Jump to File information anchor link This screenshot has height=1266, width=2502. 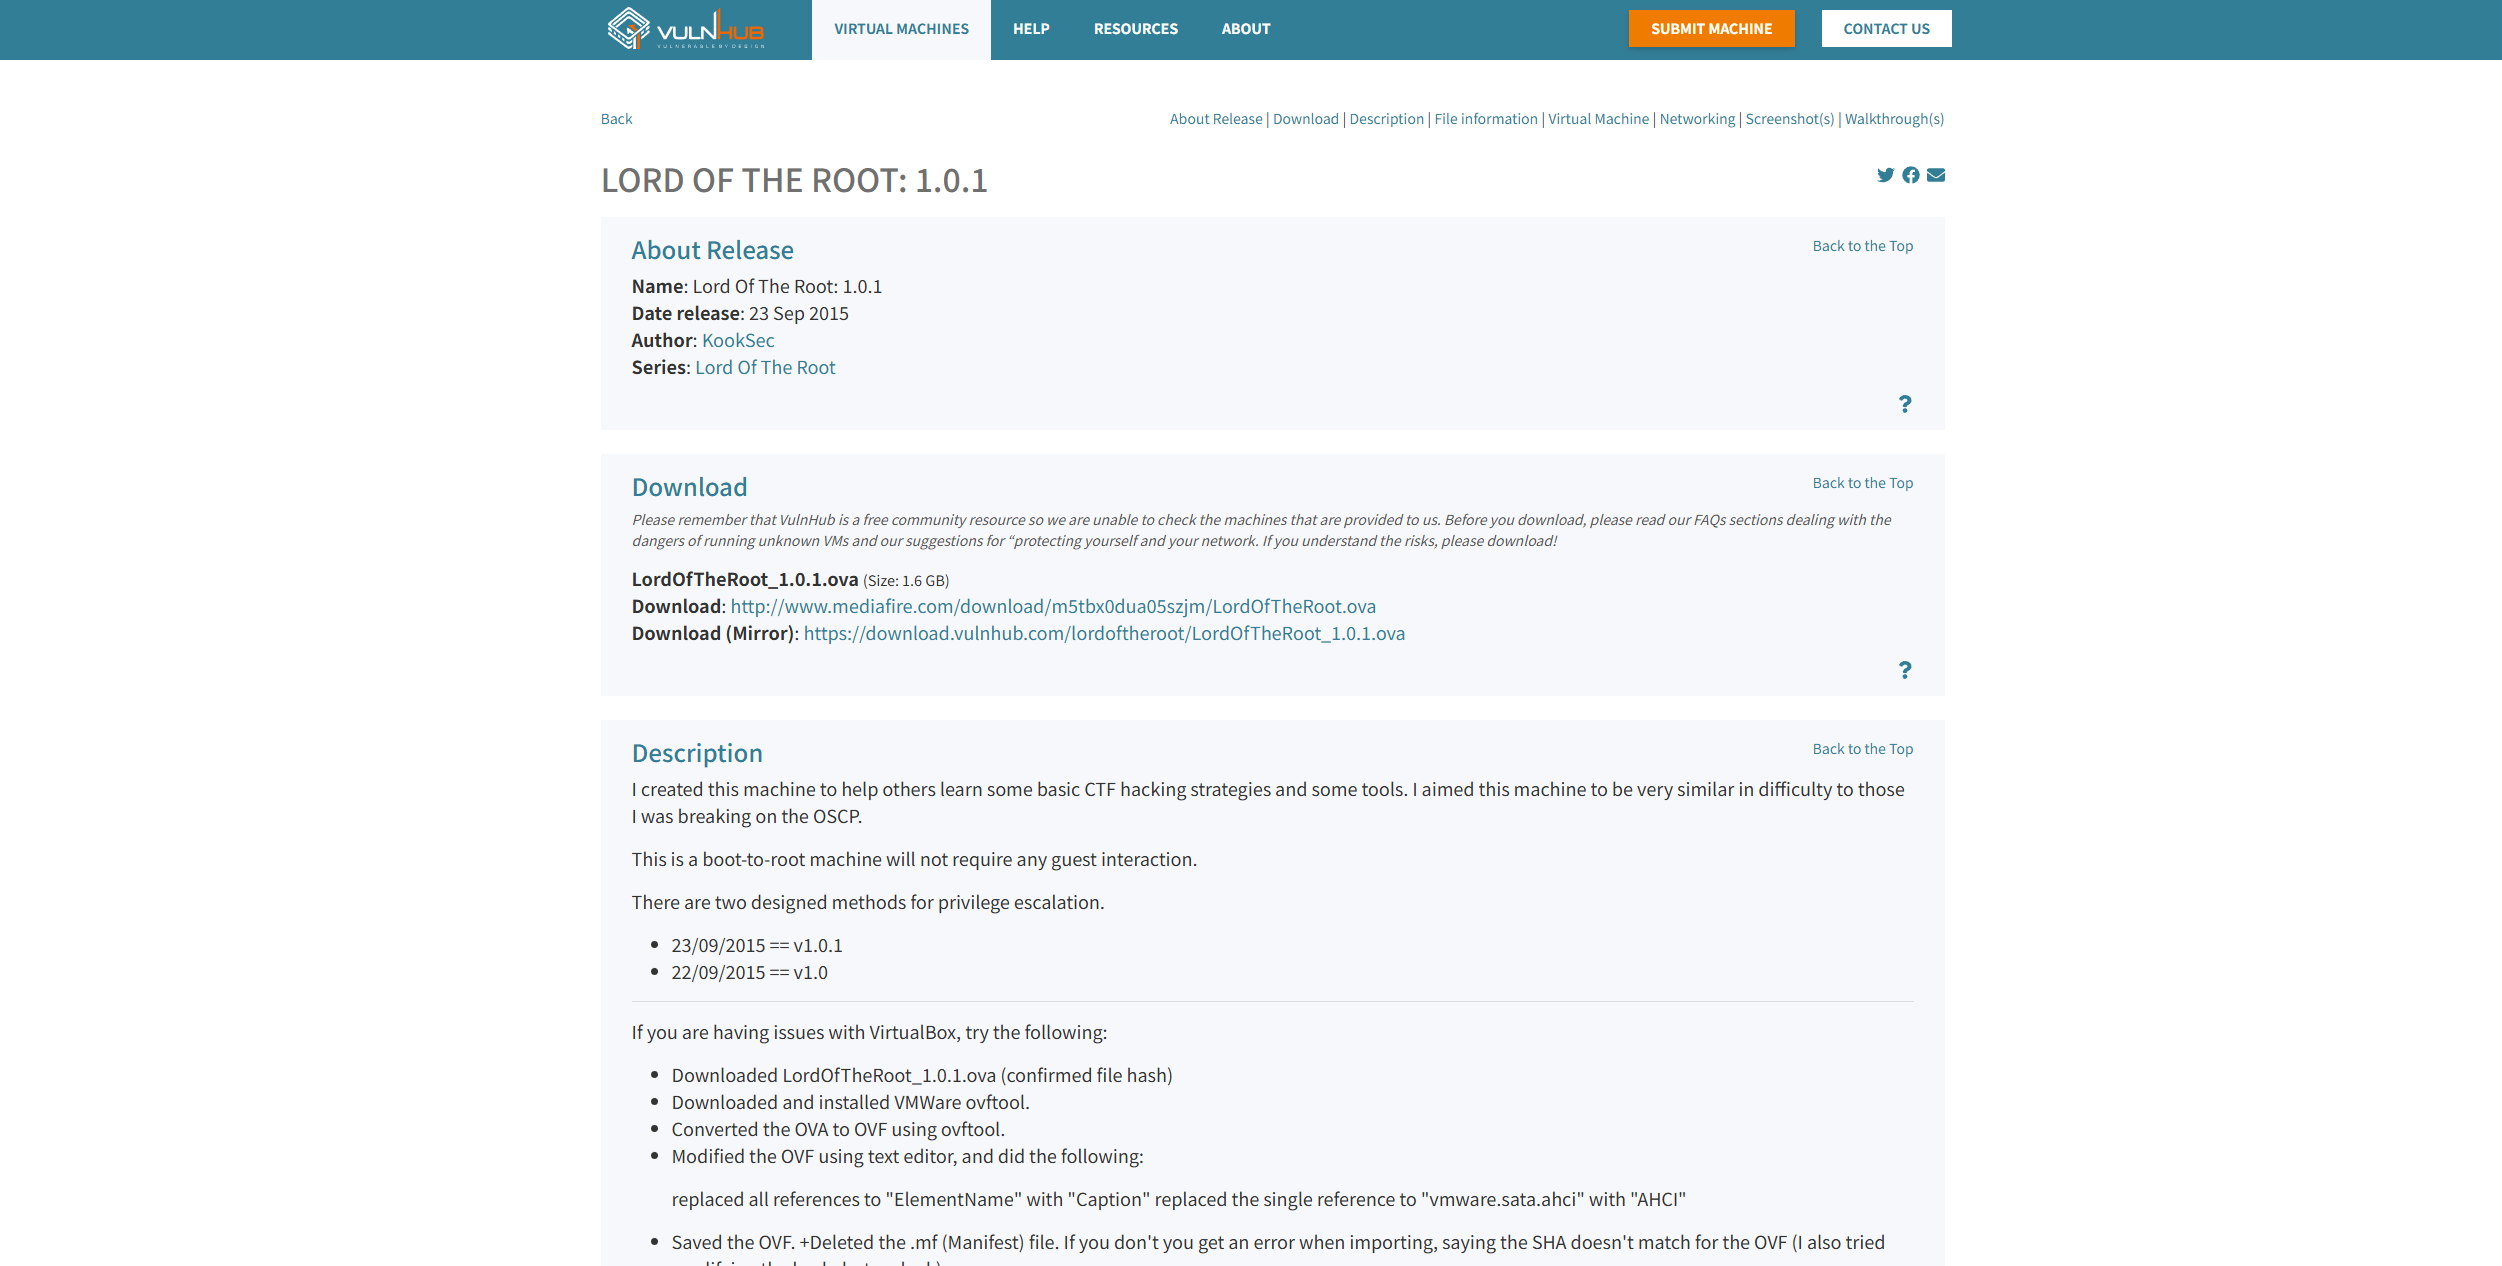click(x=1485, y=119)
